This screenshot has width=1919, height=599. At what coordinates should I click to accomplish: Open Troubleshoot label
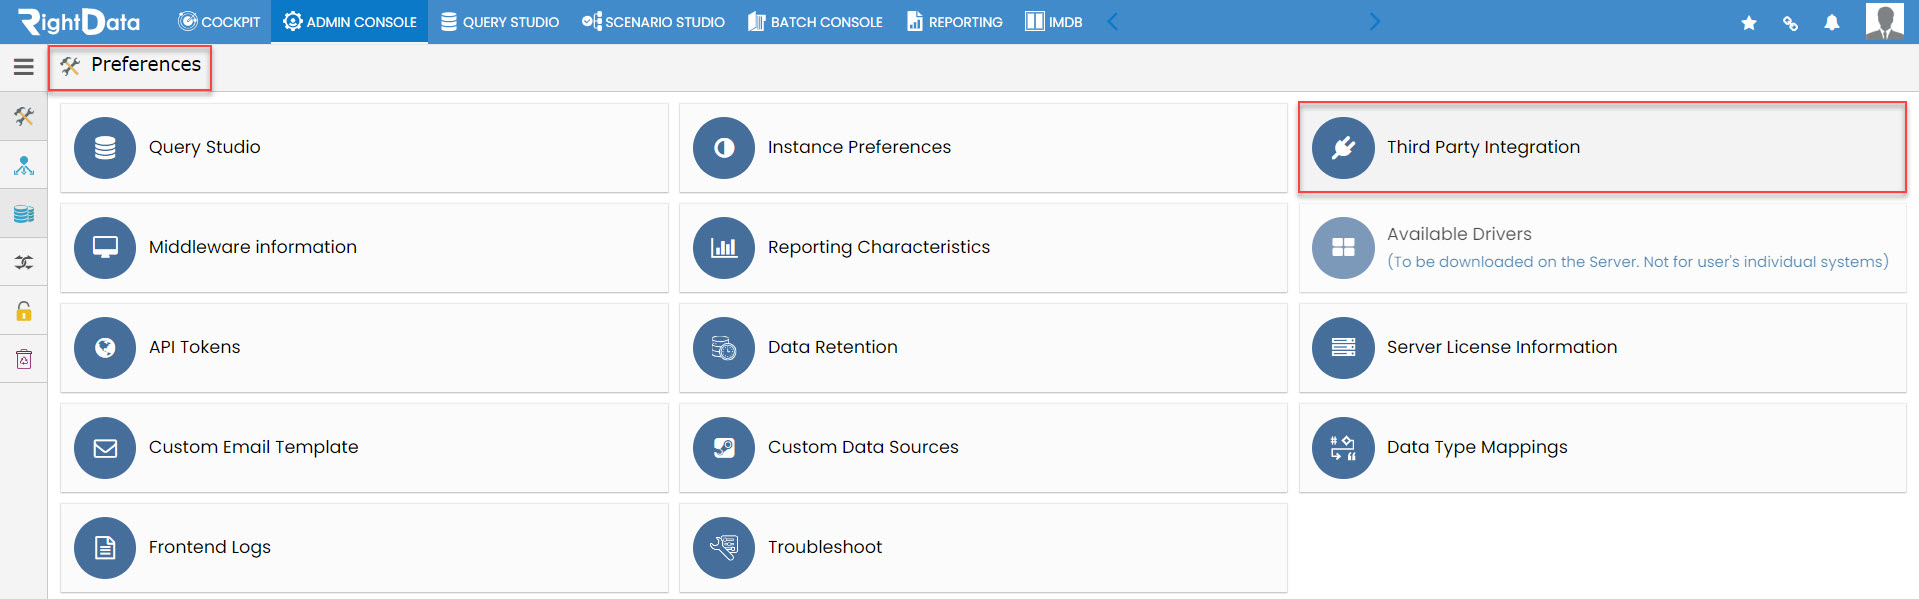coord(825,547)
